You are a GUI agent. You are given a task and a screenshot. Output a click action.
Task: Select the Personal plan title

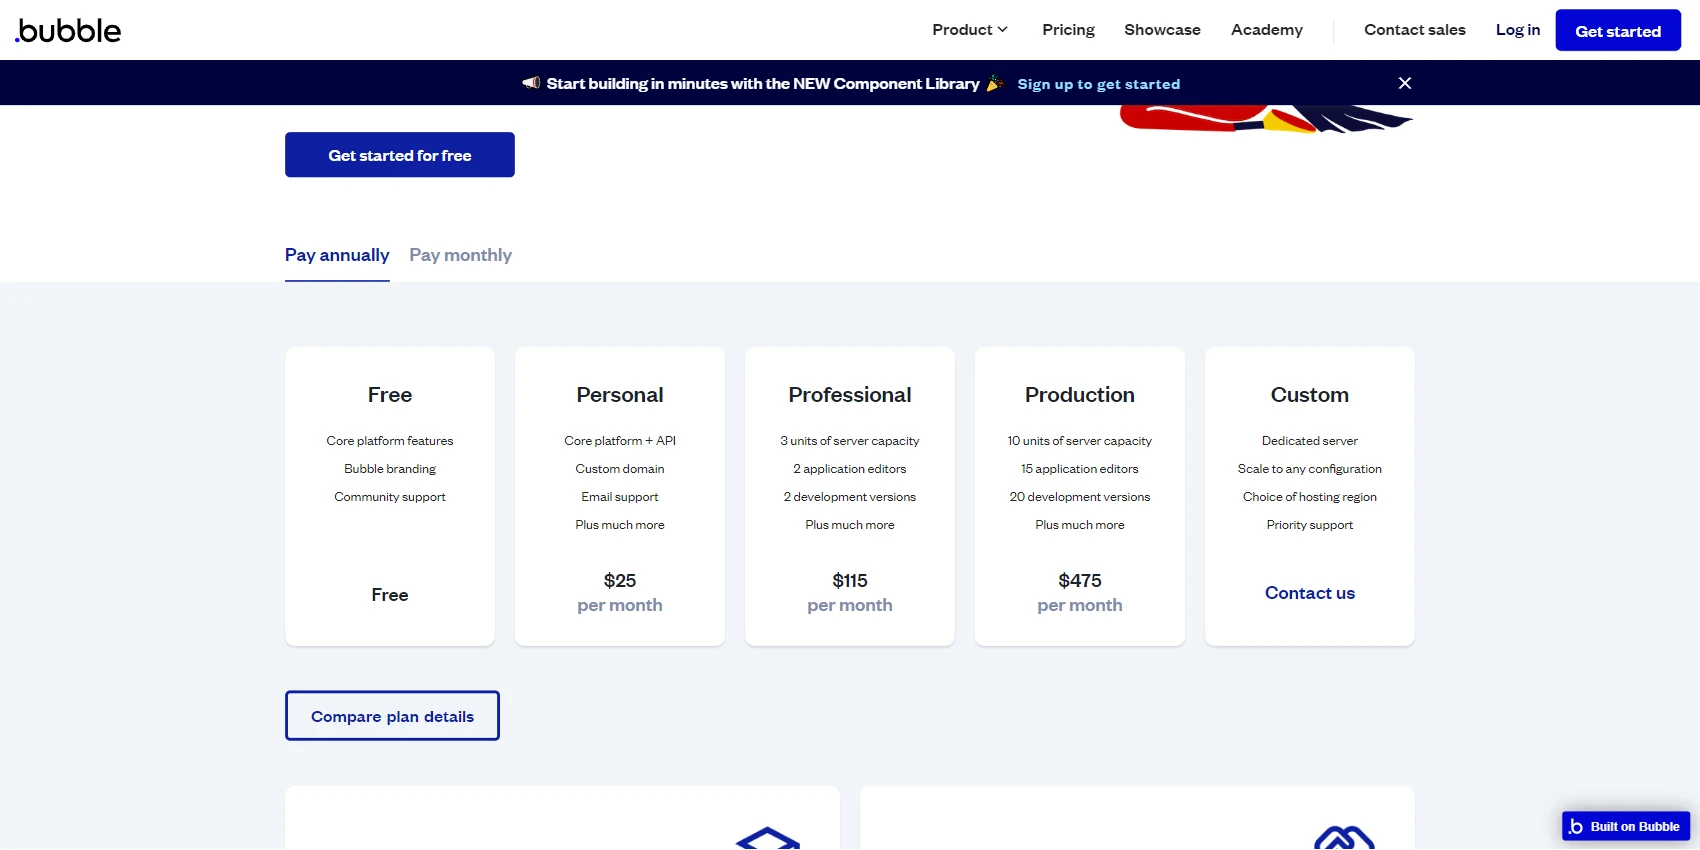click(620, 395)
